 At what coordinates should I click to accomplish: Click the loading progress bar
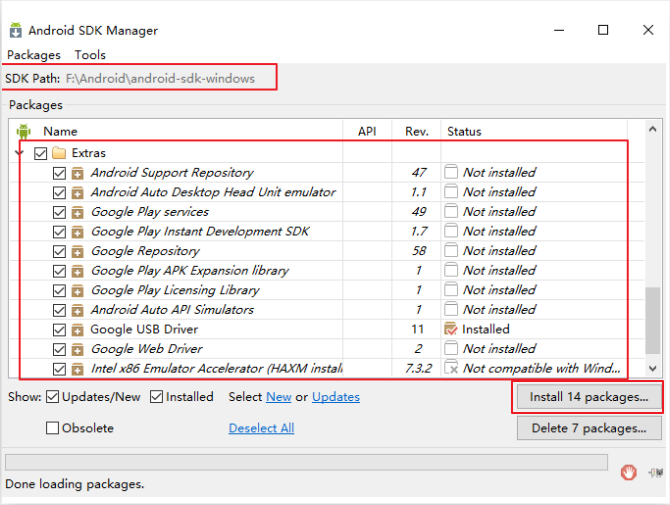306,462
